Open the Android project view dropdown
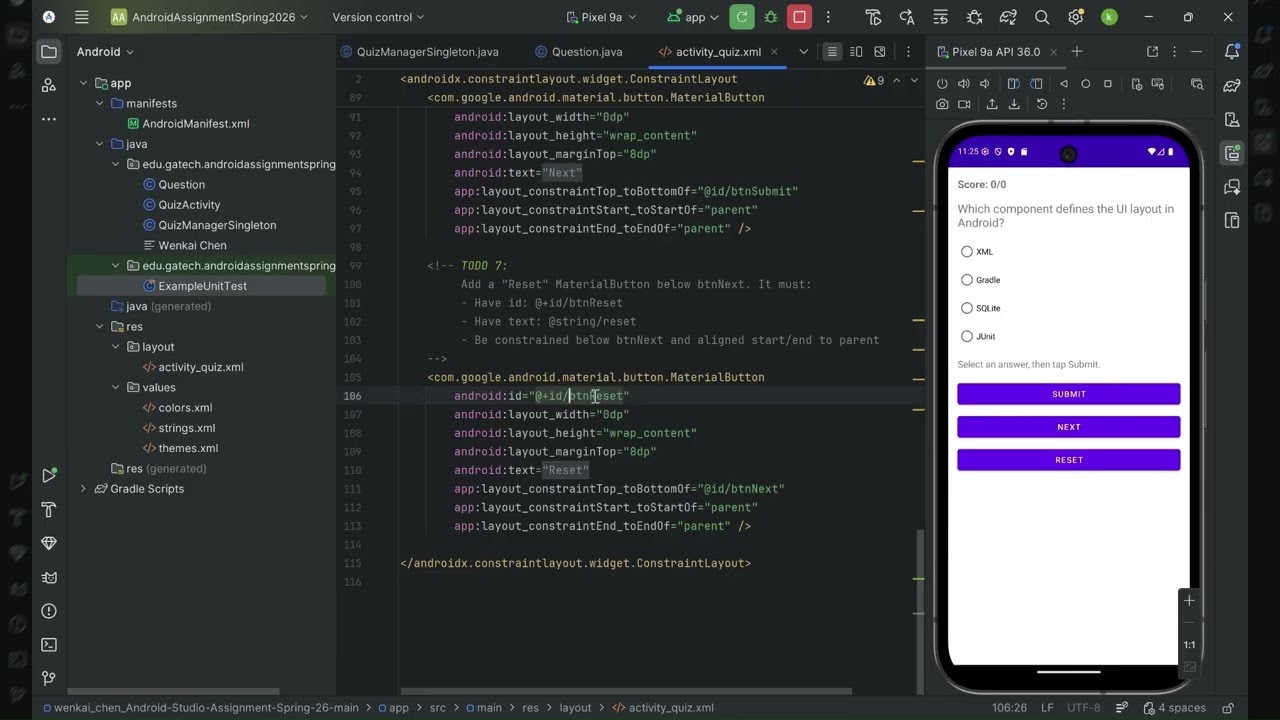 105,52
